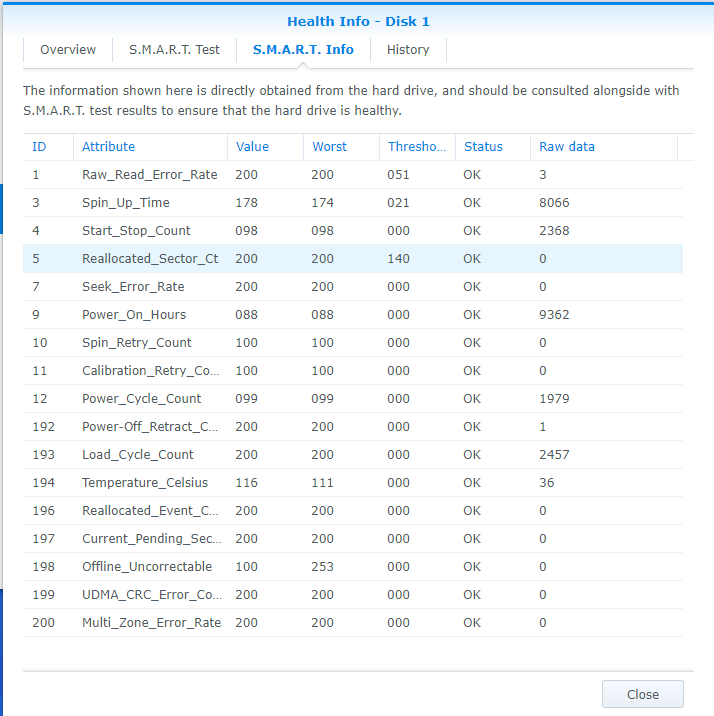Click threshold value 021
The image size is (714, 716).
point(398,202)
